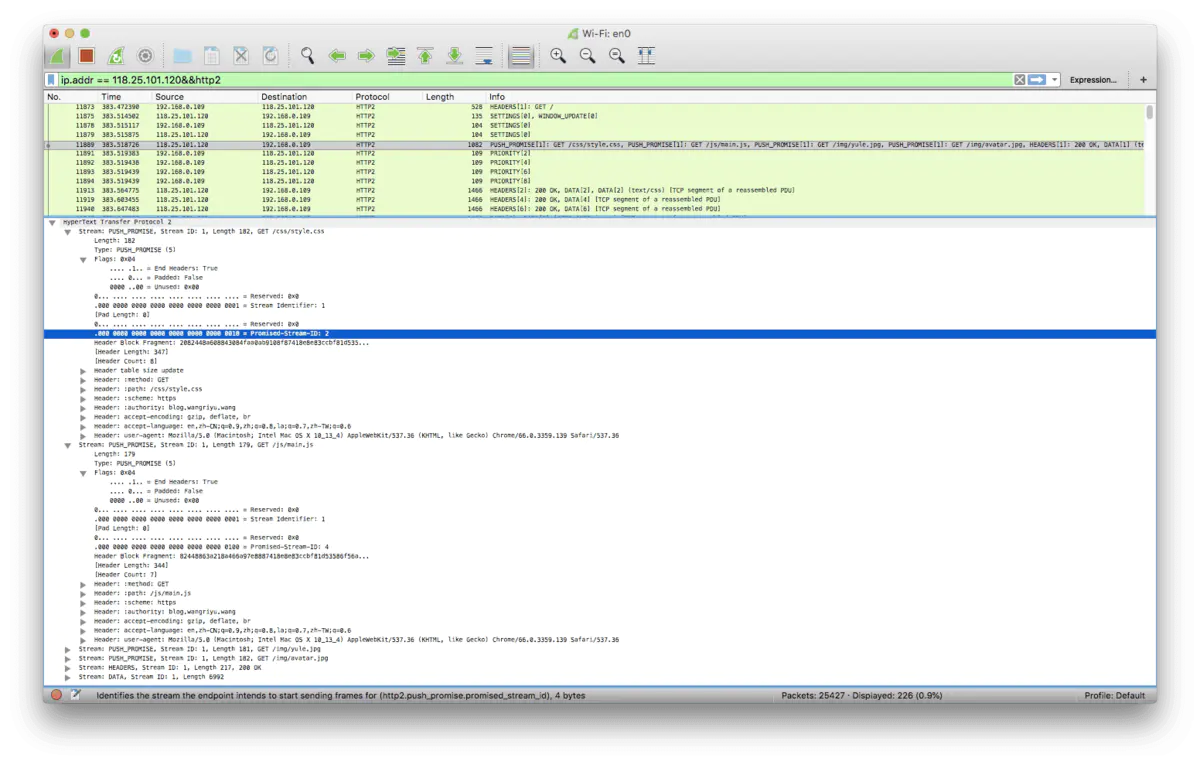Toggle packet list colorization
Viewport: 1200px width, 765px height.
click(521, 57)
